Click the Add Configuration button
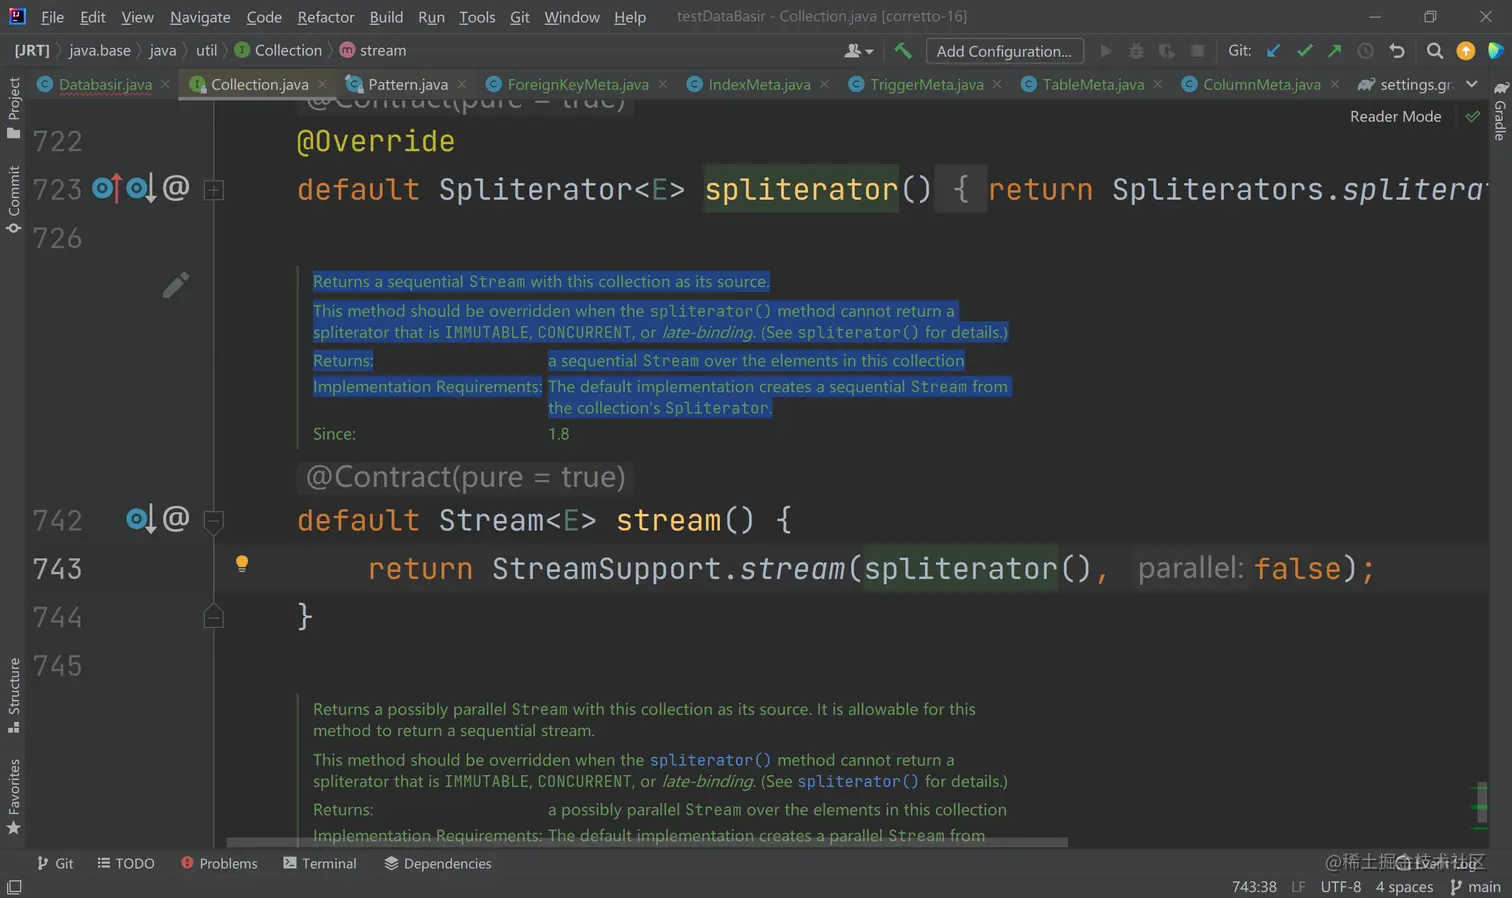This screenshot has height=898, width=1512. [x=1004, y=51]
